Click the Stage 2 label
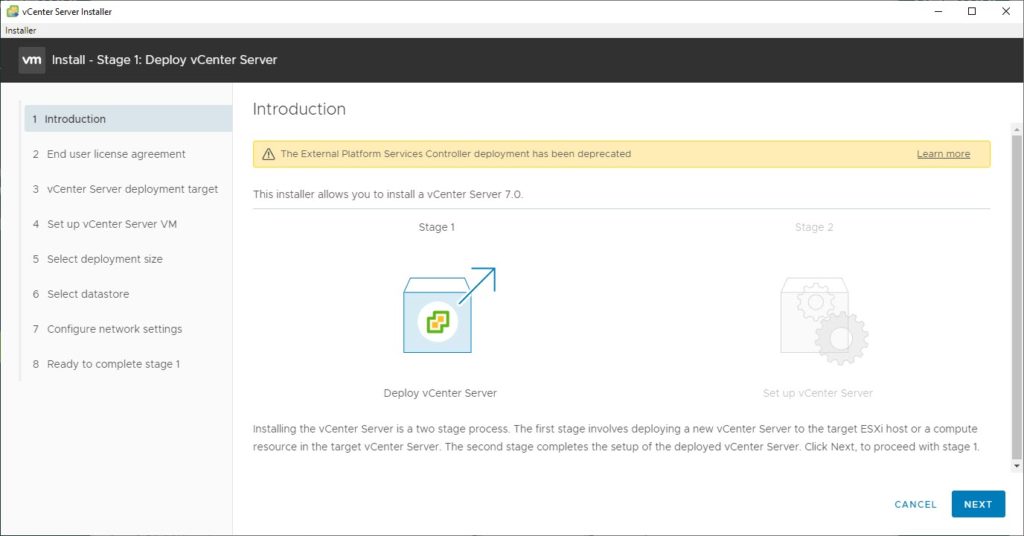This screenshot has width=1024, height=536. [x=814, y=227]
